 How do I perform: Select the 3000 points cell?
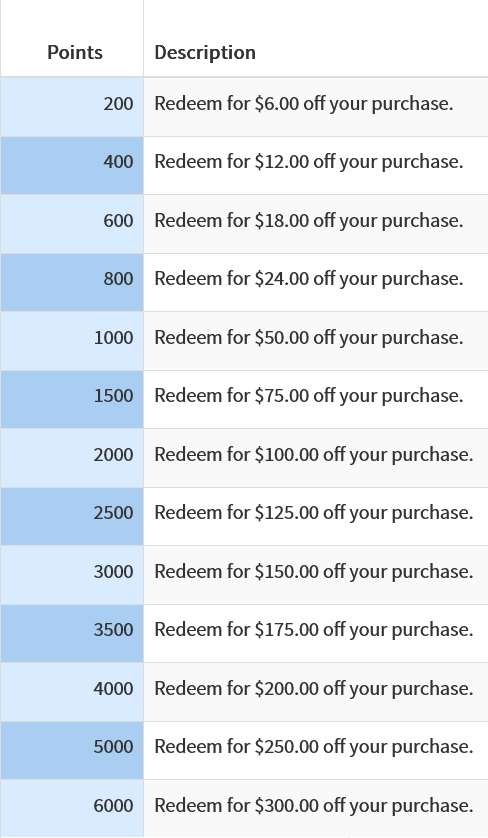click(72, 575)
